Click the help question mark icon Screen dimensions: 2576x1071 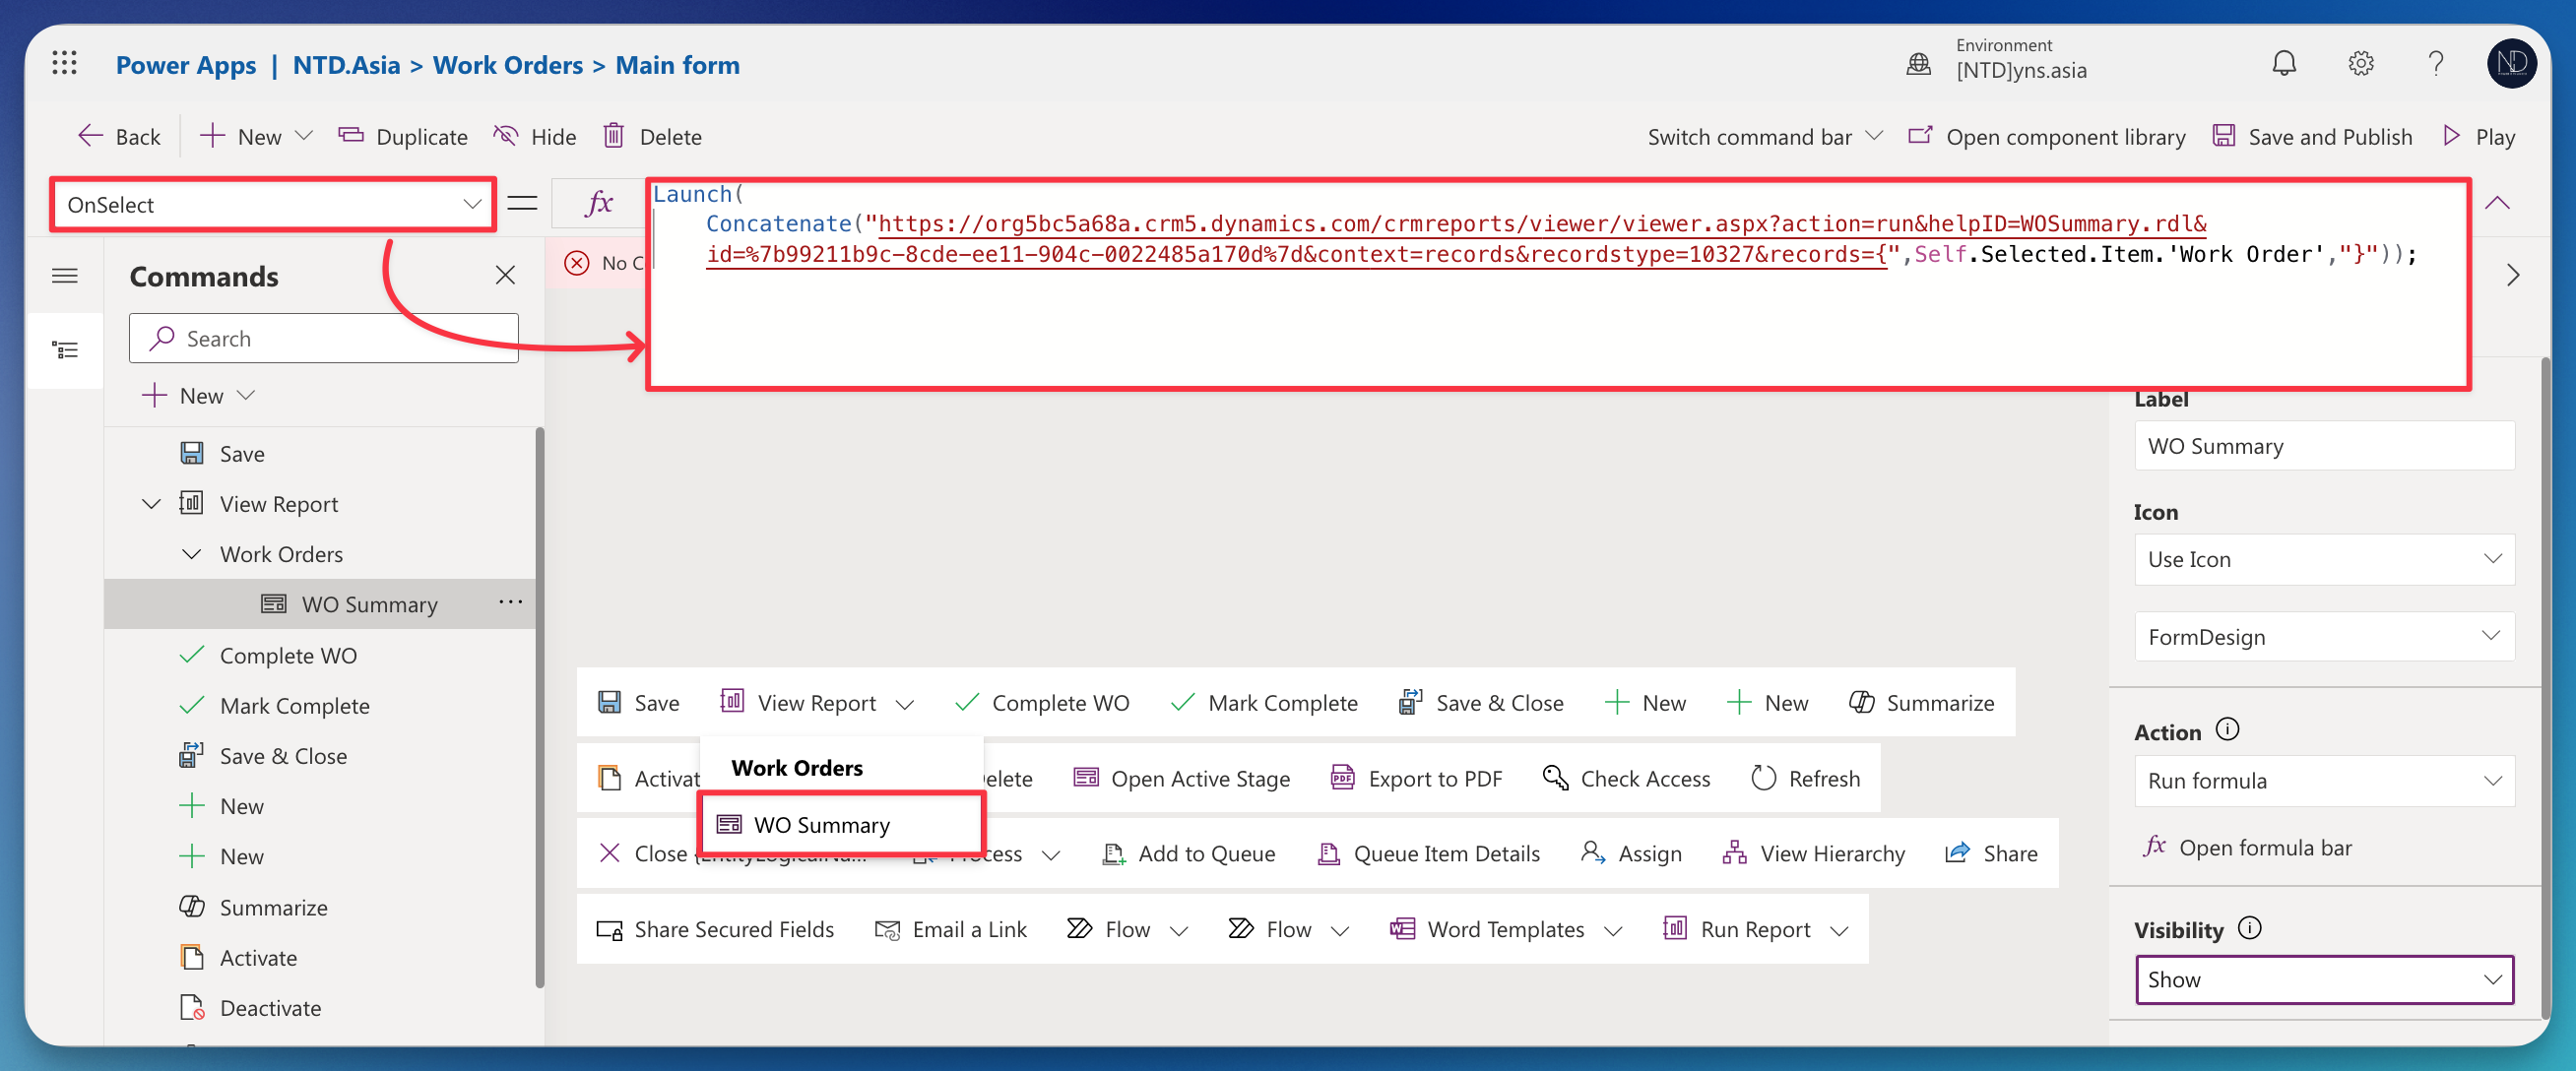2436,64
